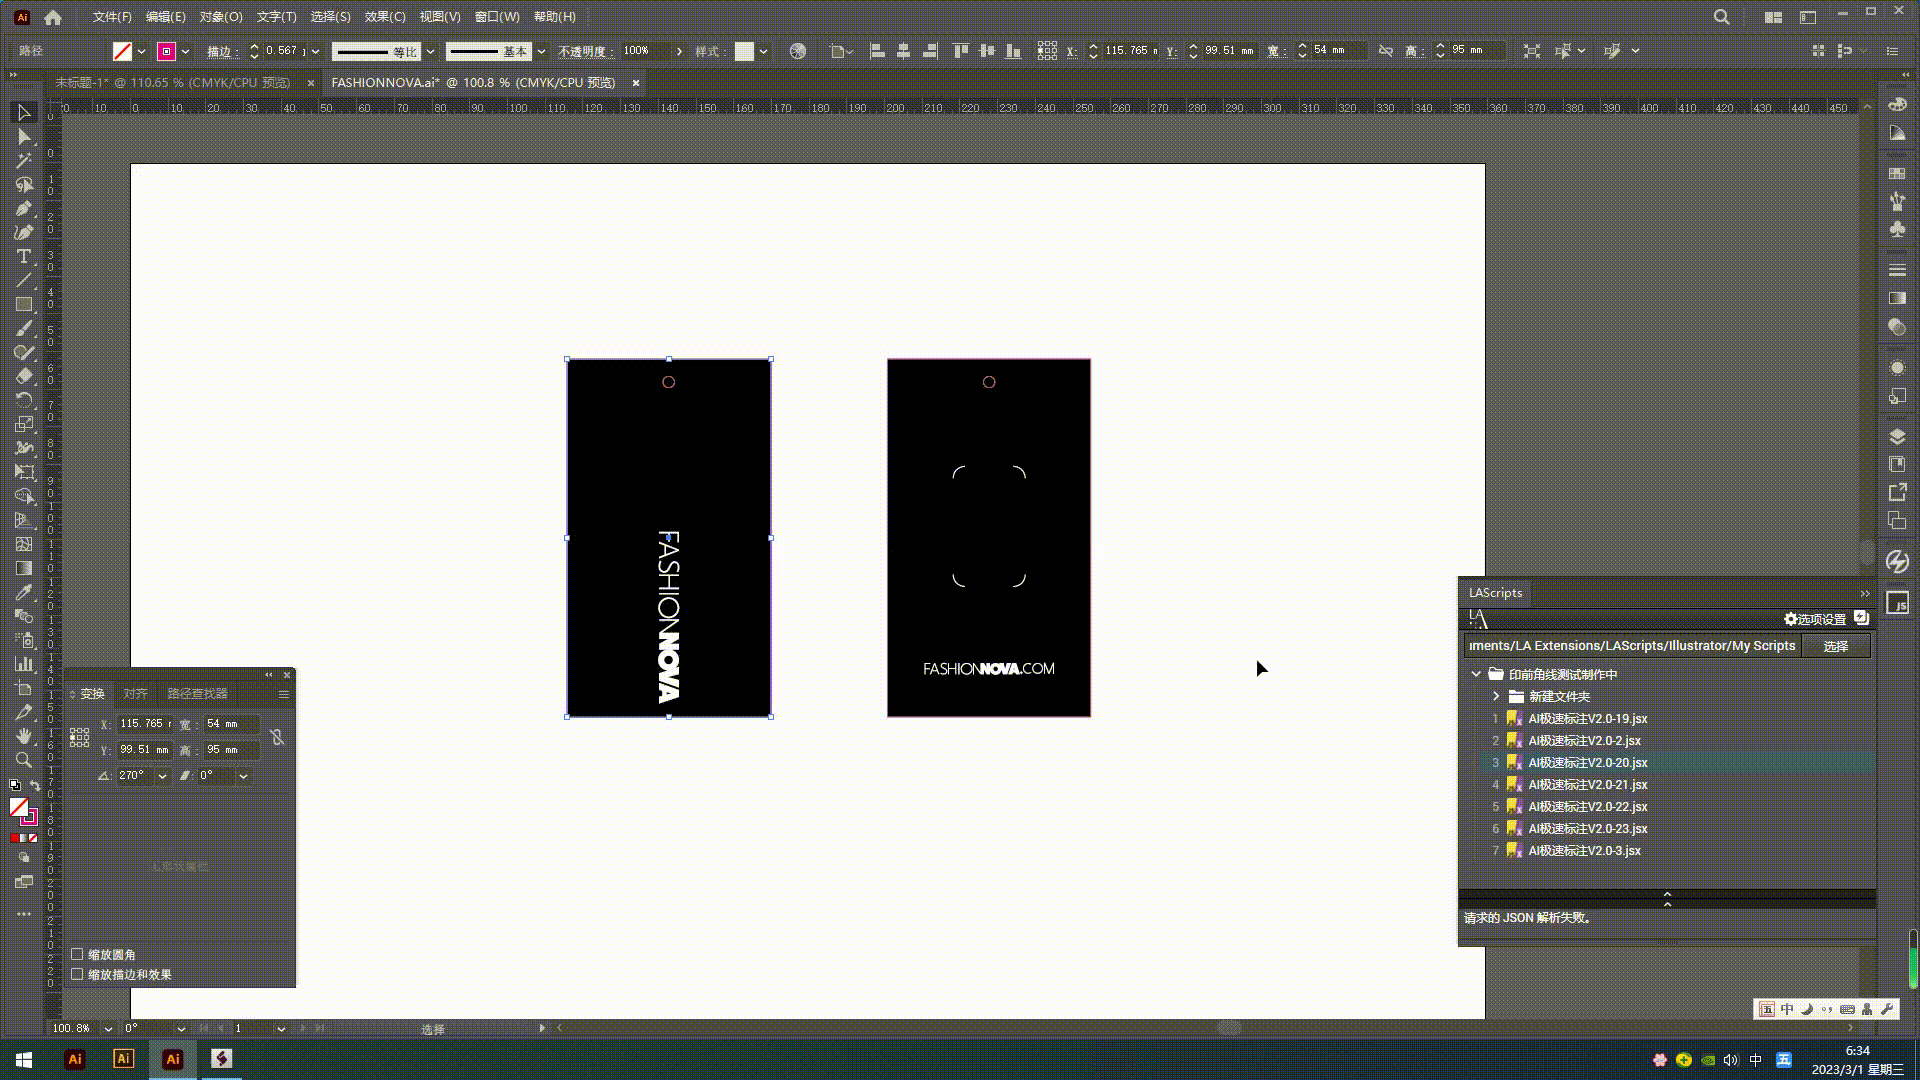Open the Layers panel icon
1920x1080 pixels.
1897,437
